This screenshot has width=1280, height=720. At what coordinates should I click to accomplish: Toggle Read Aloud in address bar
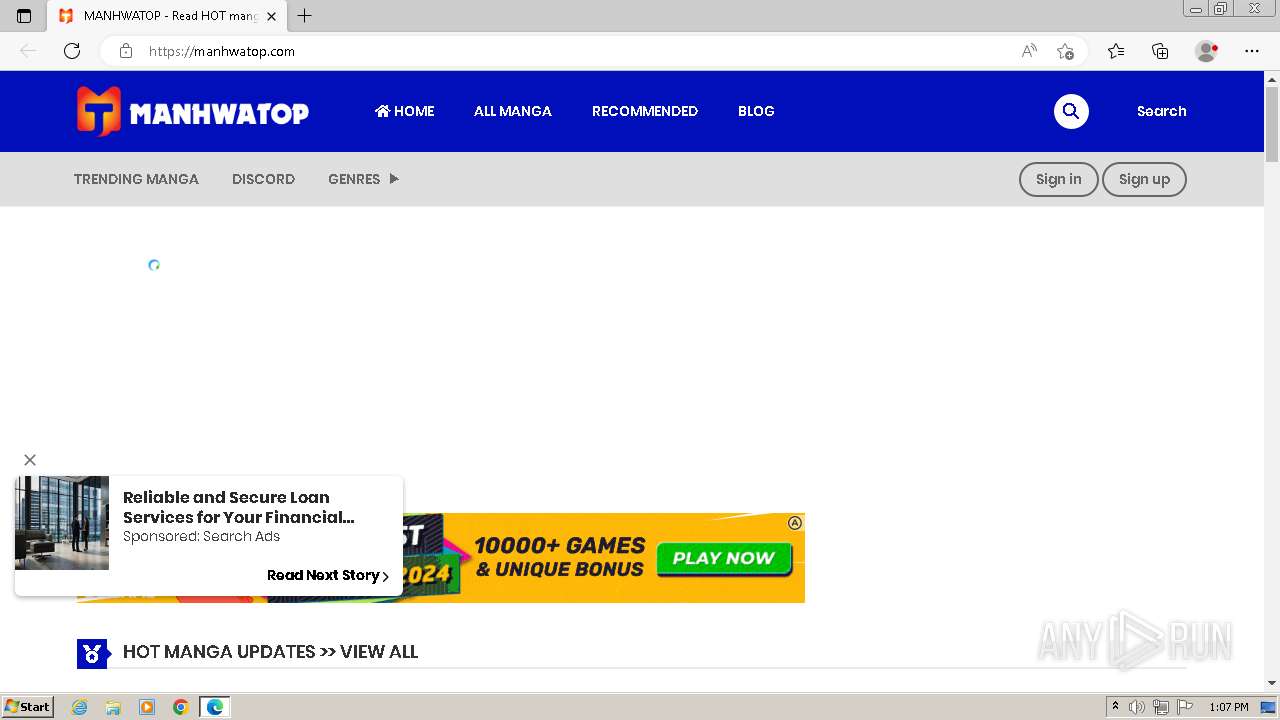(1029, 51)
